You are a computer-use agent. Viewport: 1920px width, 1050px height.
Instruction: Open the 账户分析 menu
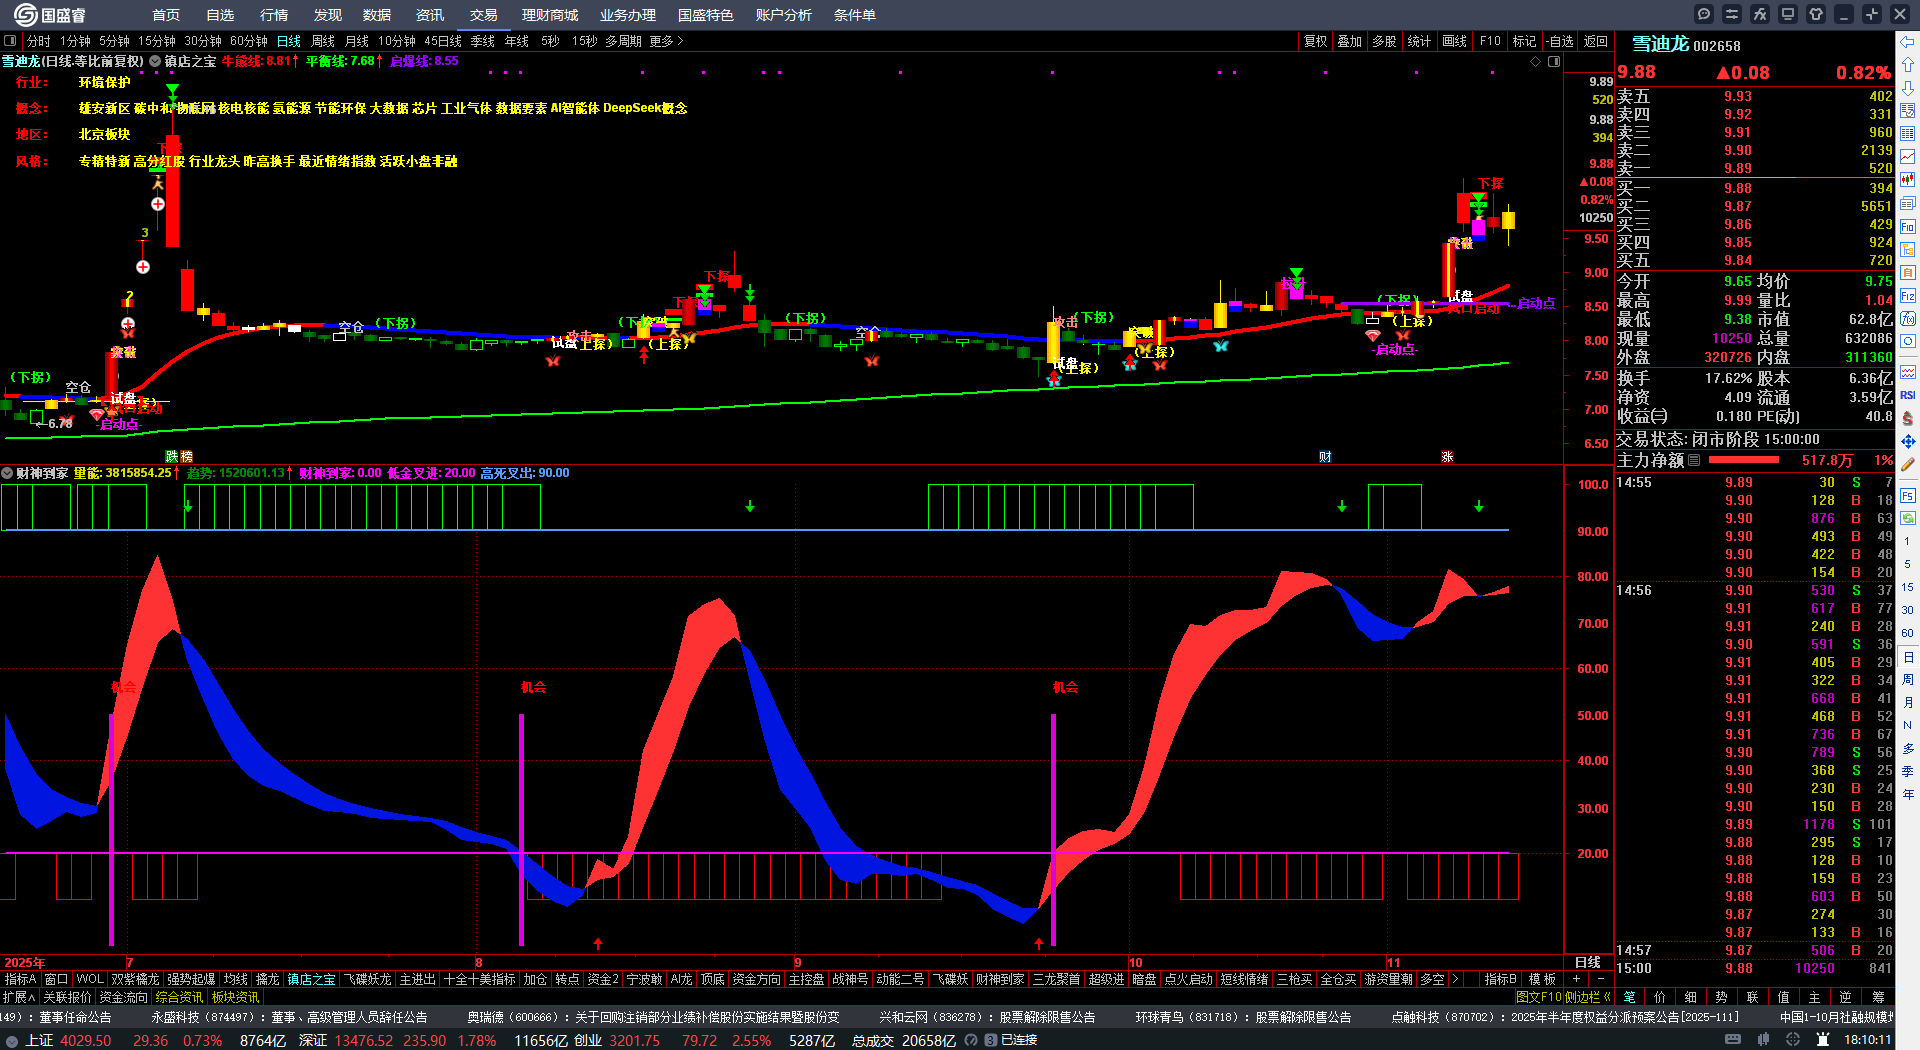coord(784,15)
